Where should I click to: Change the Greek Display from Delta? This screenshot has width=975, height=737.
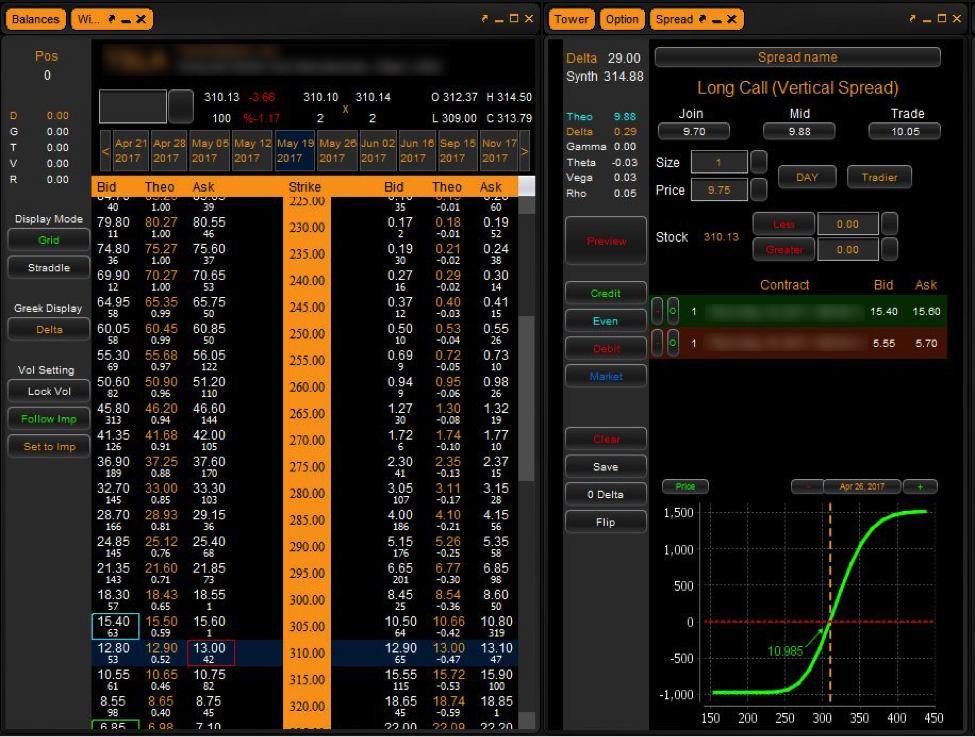click(x=49, y=329)
